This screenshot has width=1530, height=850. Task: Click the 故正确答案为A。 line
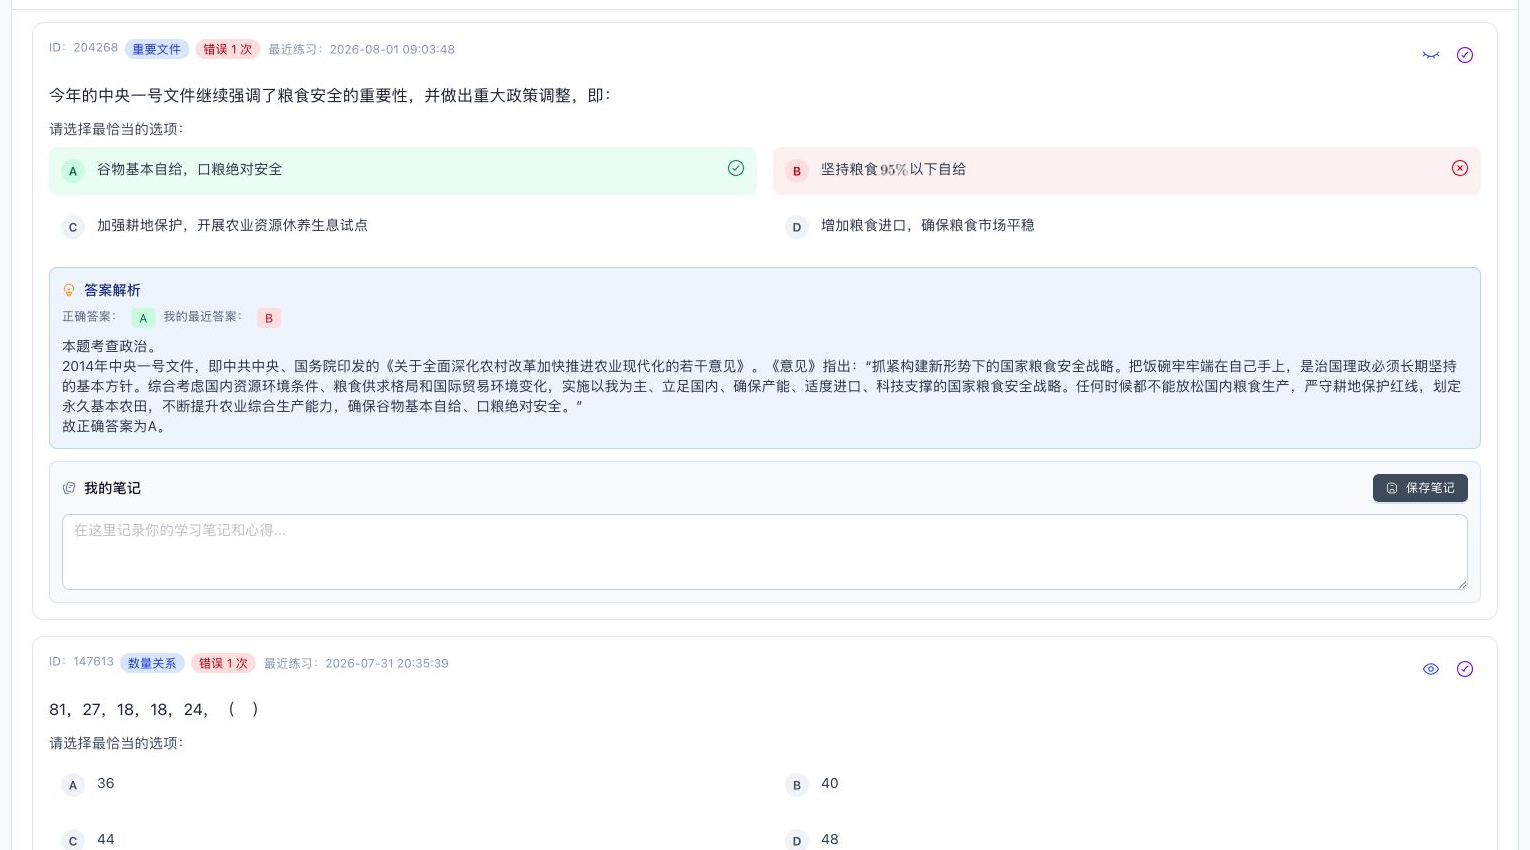coord(114,426)
